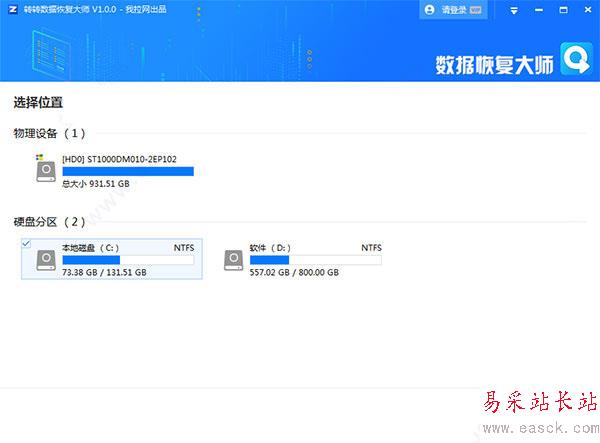Click the 数据恢复大师 magnifier logo icon
The height and width of the screenshot is (443, 600).
[576, 59]
